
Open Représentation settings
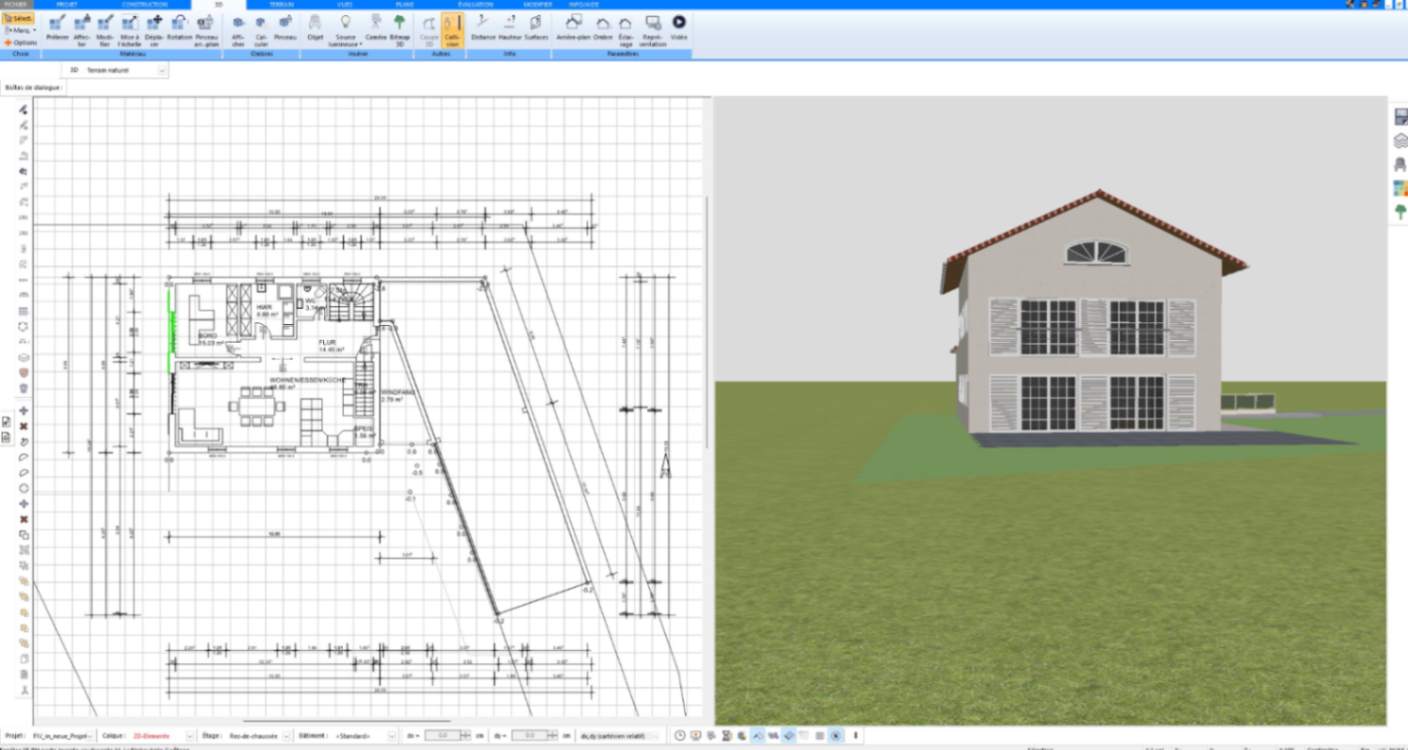[653, 30]
